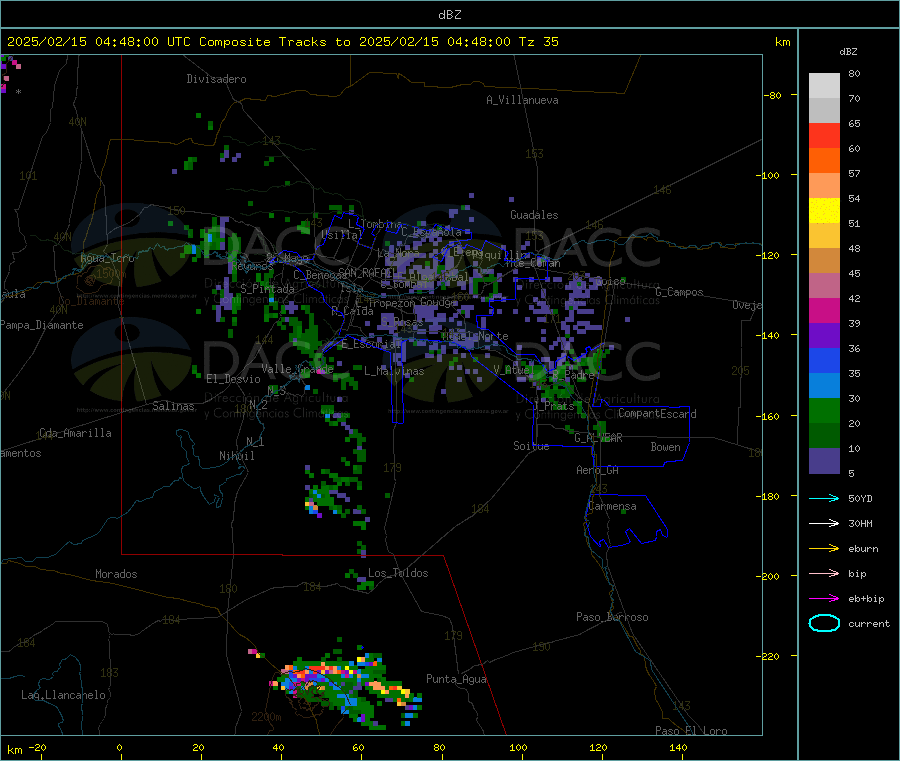Select the red 60 dBZ color swatch
The width and height of the screenshot is (900, 761).
824,135
